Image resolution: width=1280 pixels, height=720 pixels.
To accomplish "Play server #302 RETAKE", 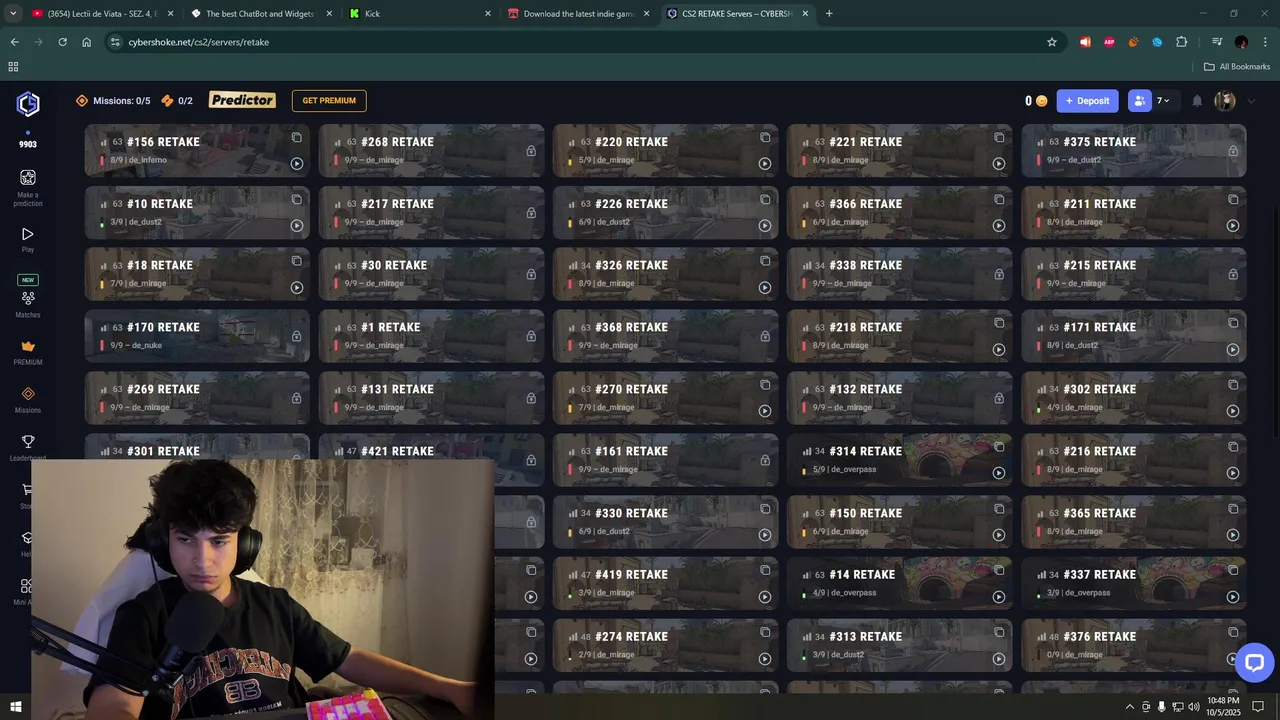I will click(x=1233, y=411).
